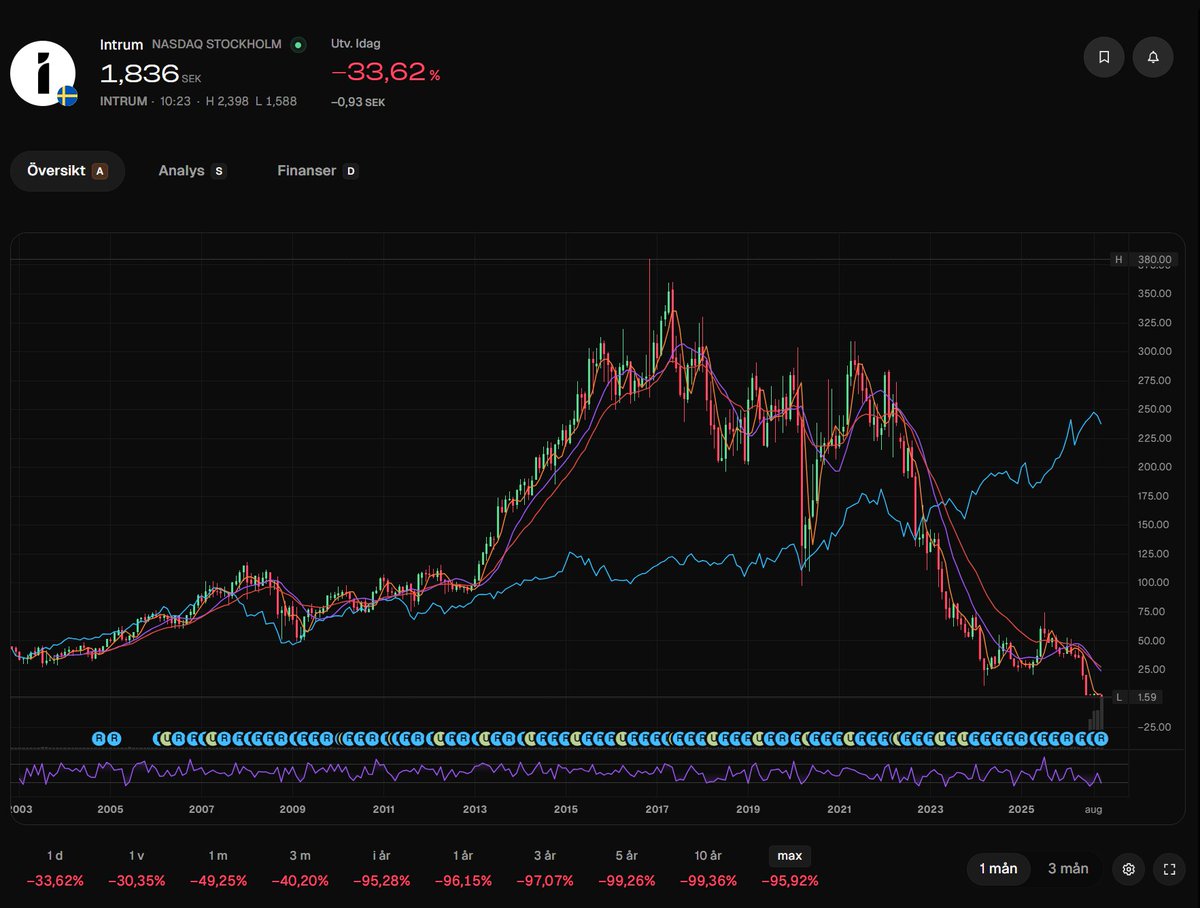Select the max time range
Viewport: 1200px width, 908px height.
point(790,856)
